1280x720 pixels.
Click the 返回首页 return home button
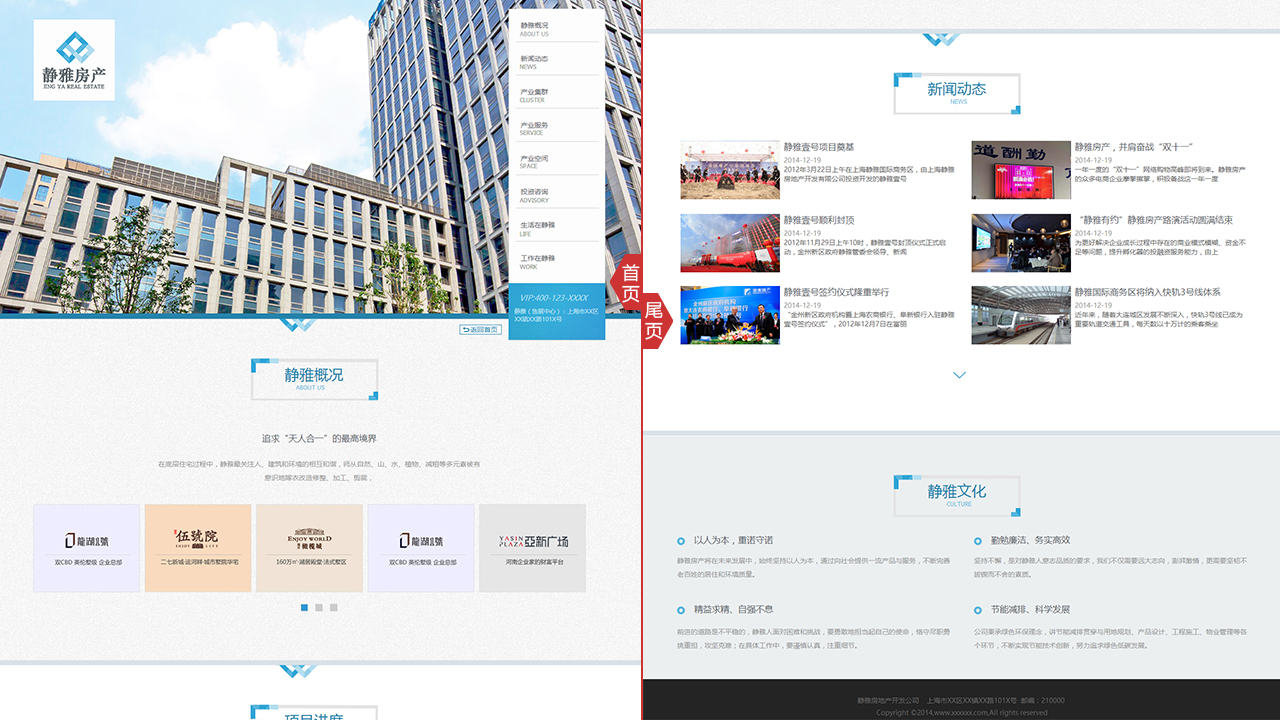point(480,330)
